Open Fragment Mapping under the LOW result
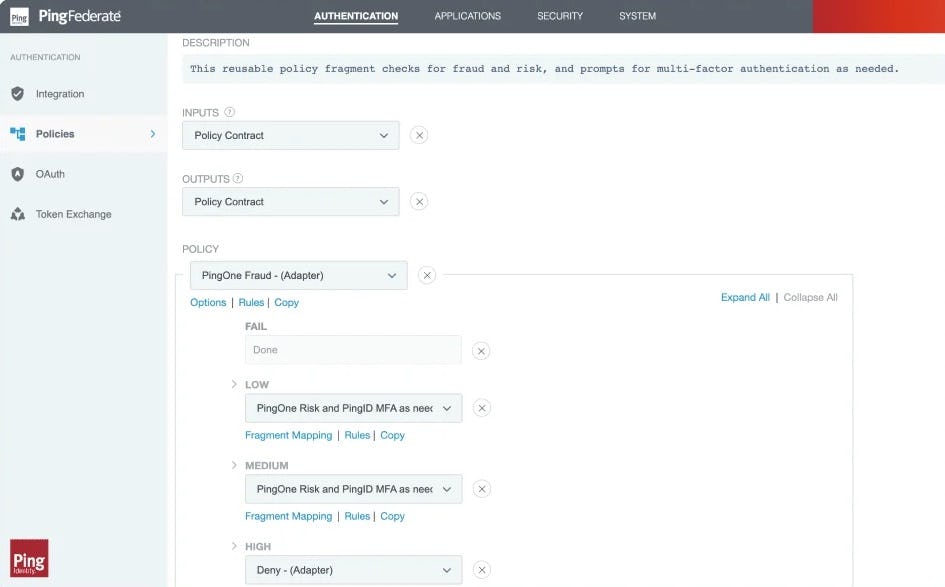 tap(287, 435)
